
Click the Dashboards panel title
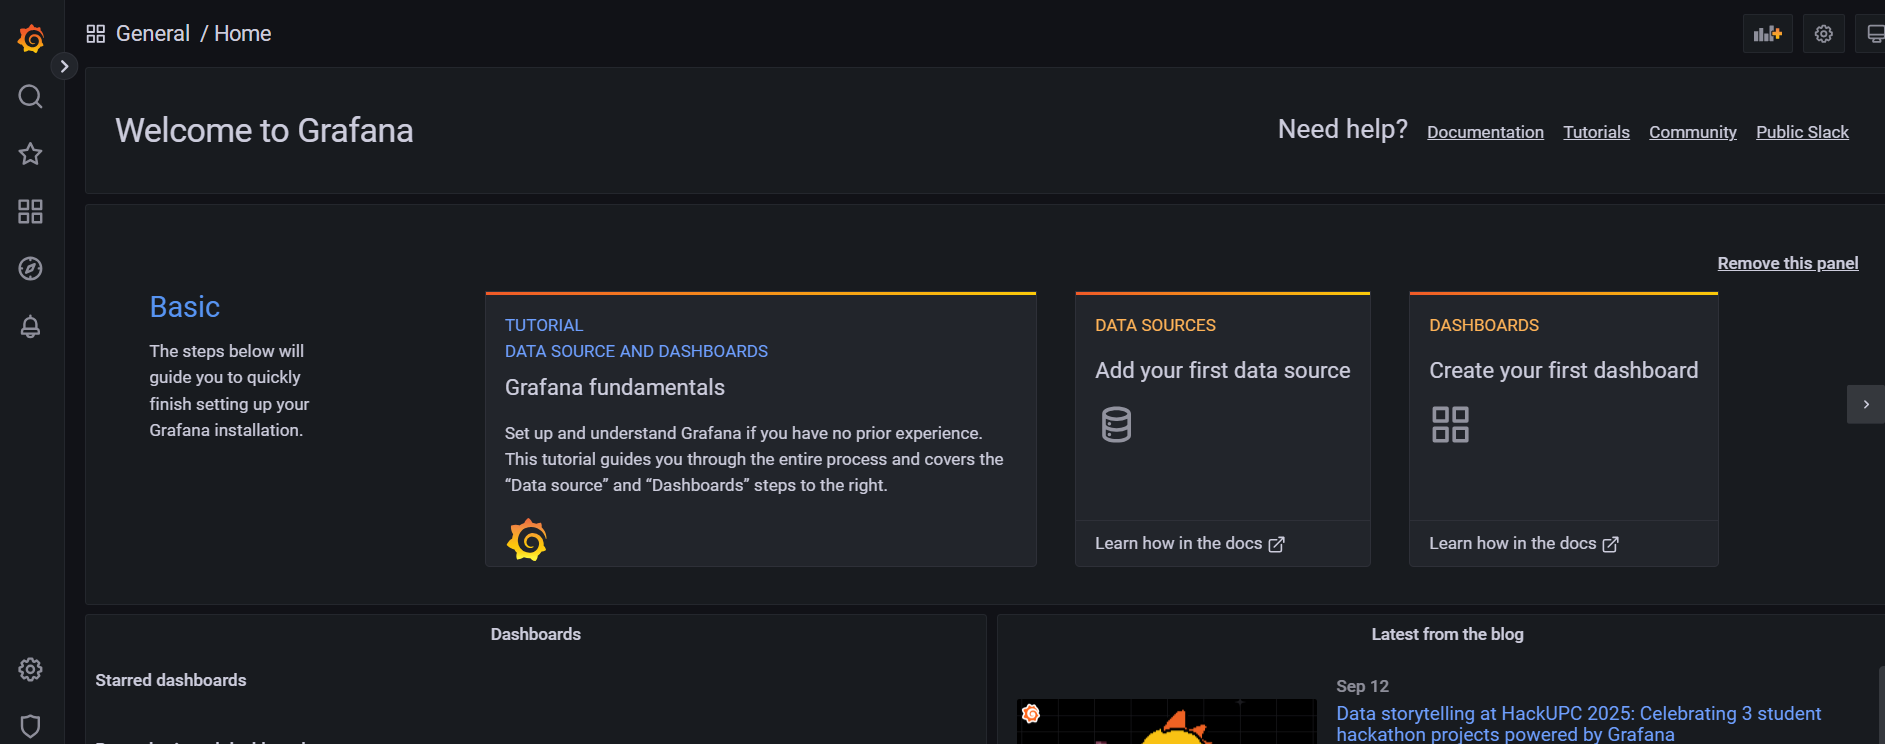pos(536,634)
